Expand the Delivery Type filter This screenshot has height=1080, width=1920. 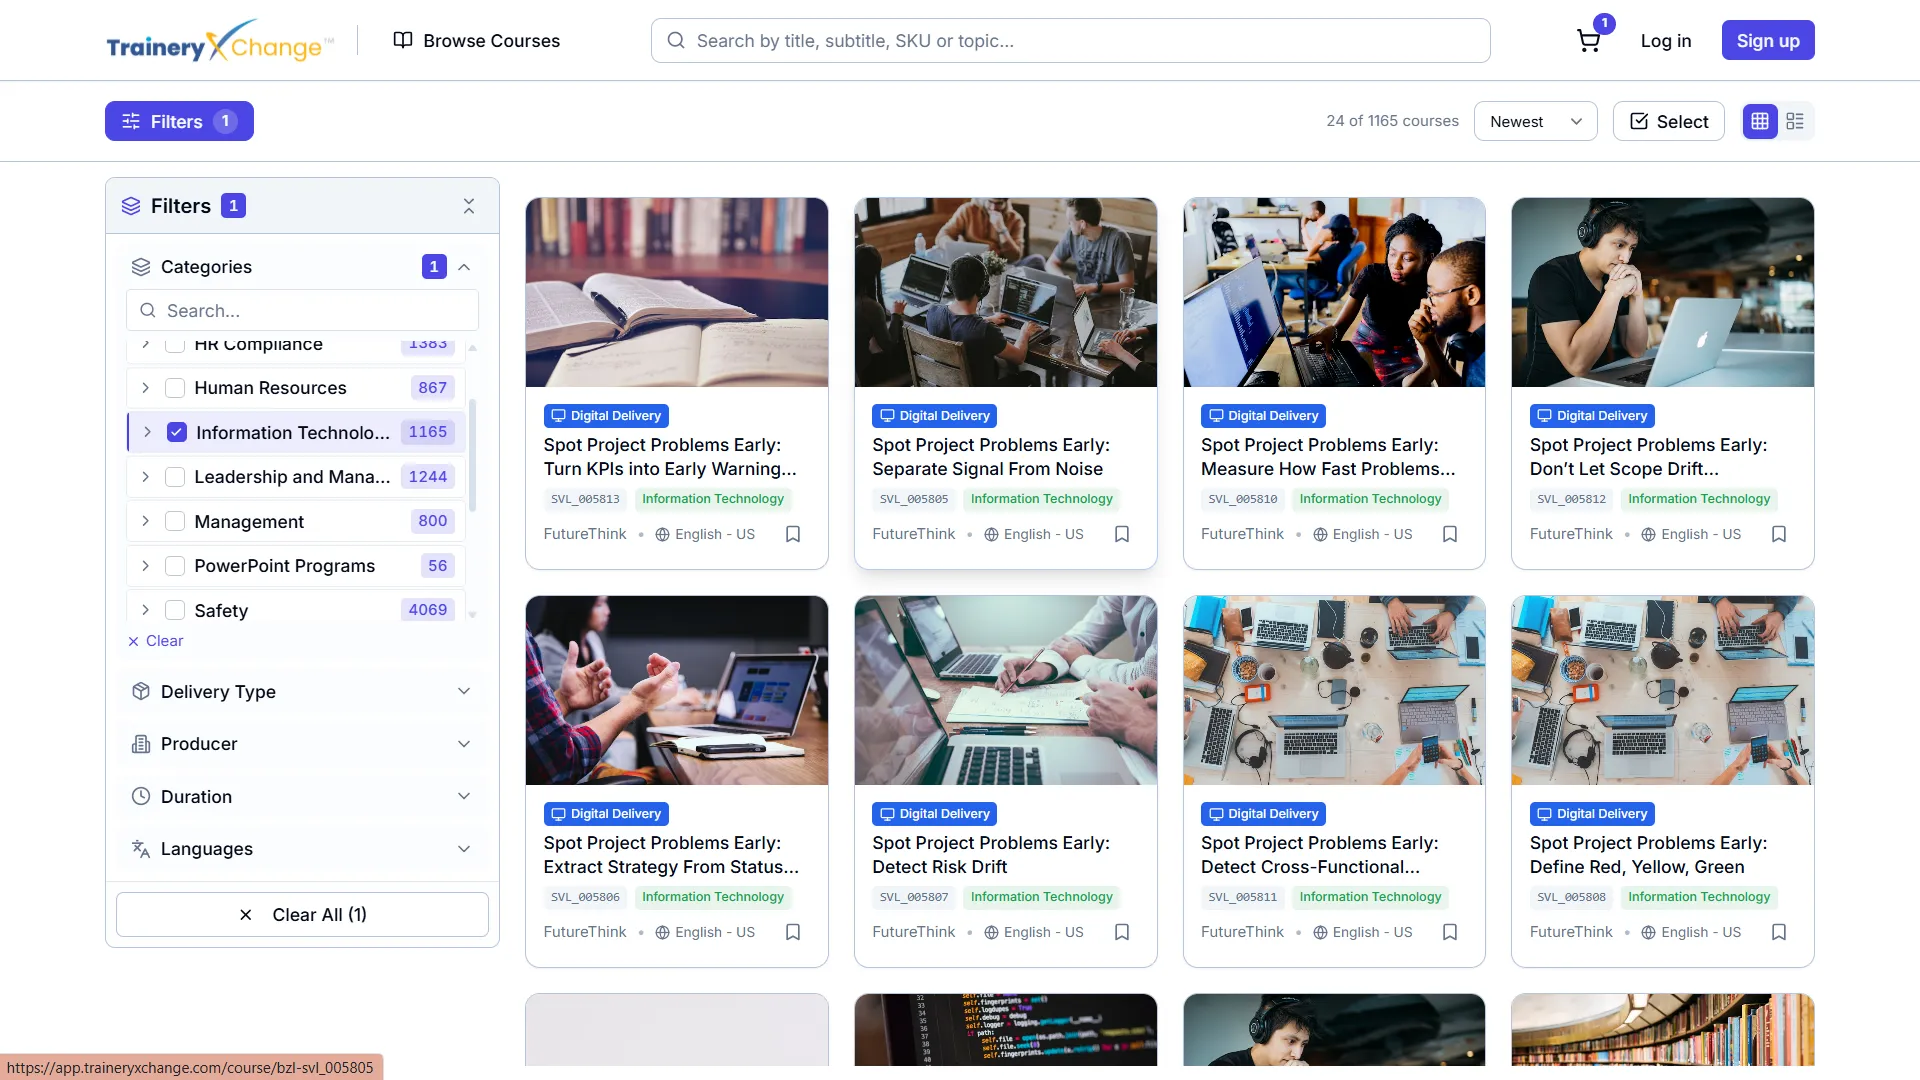pos(302,692)
